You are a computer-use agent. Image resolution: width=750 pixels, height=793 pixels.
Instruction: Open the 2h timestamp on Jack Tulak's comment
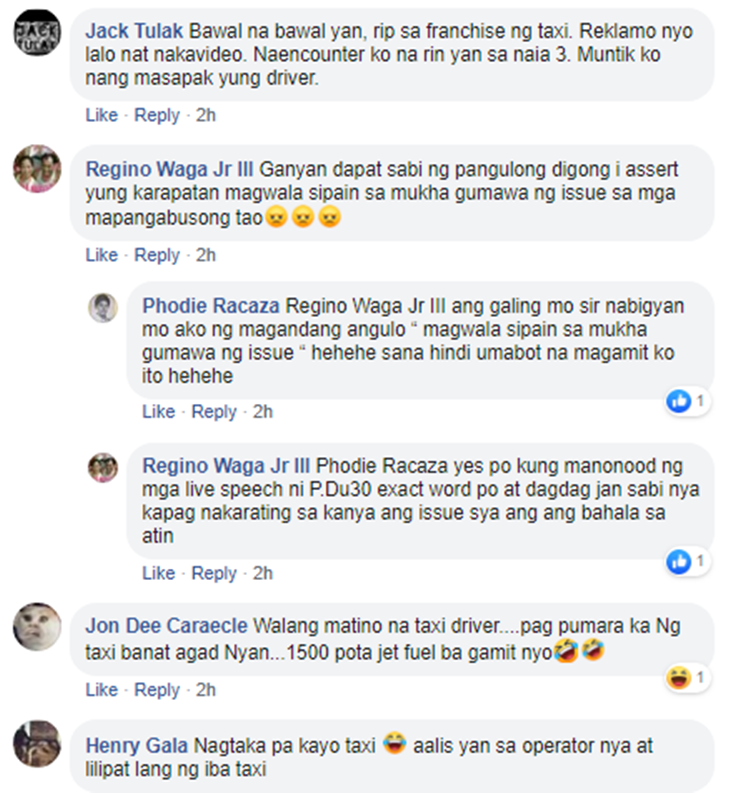tap(206, 115)
